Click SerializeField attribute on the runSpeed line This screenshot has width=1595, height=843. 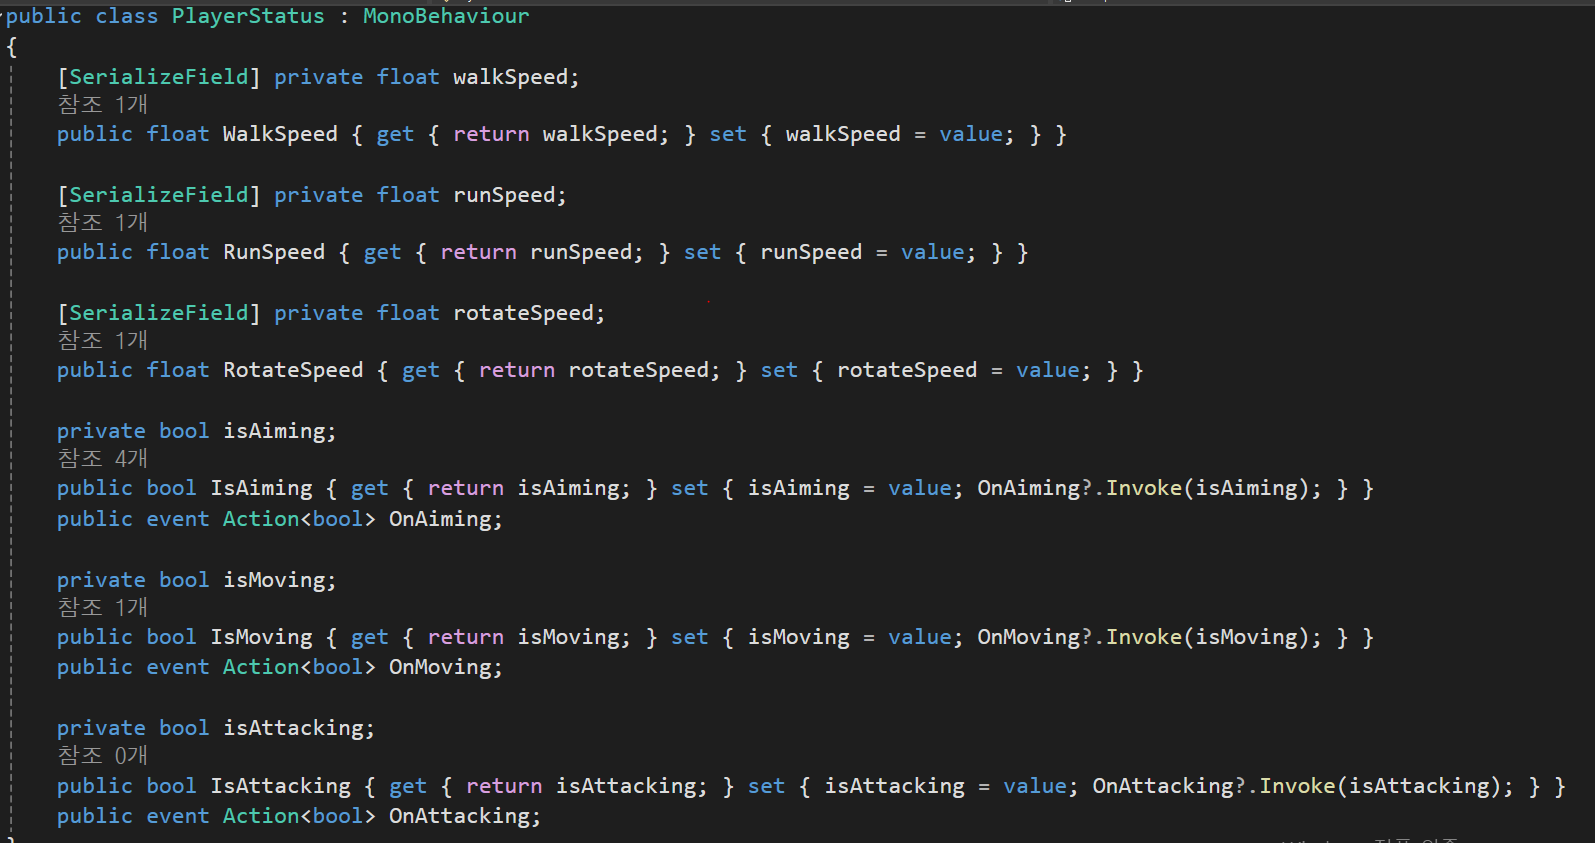click(x=158, y=195)
